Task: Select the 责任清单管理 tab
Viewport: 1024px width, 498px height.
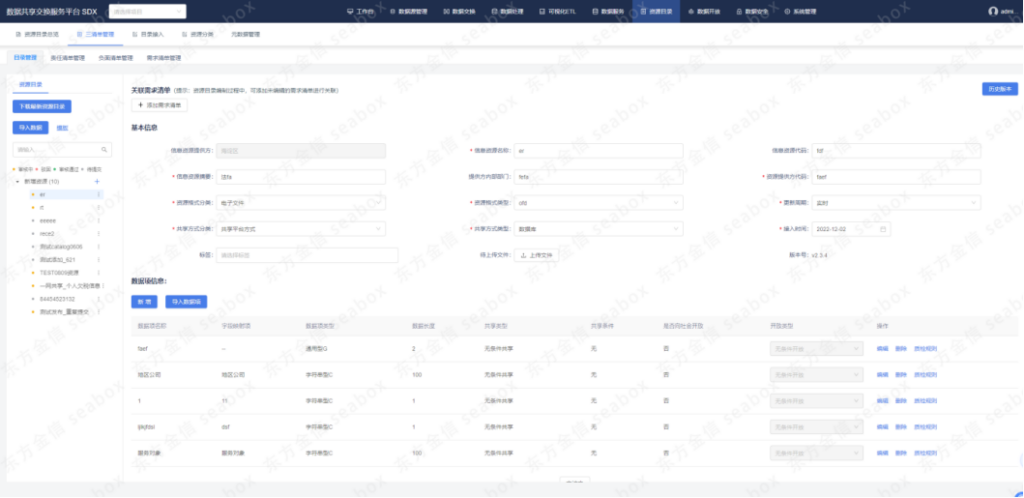Action: coord(68,57)
